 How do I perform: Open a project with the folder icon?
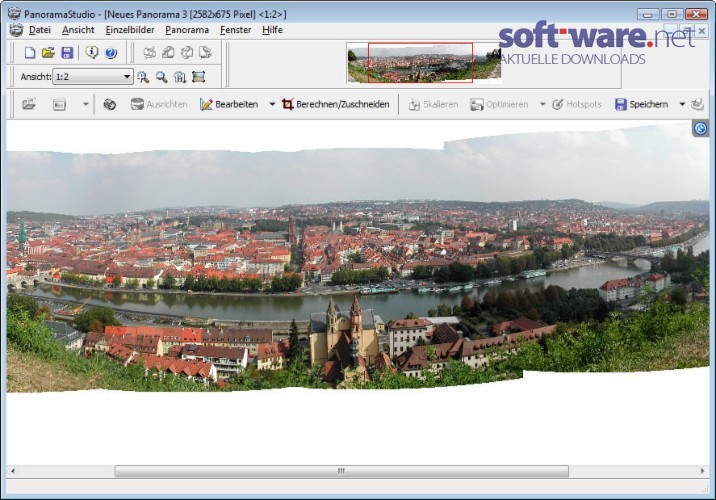(48, 53)
